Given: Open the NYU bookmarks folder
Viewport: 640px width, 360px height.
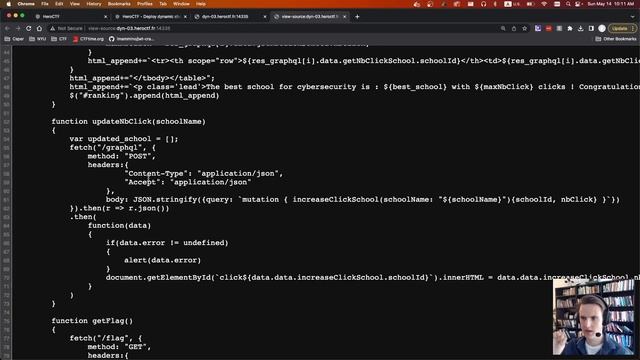Looking at the screenshot, I should (x=38, y=39).
